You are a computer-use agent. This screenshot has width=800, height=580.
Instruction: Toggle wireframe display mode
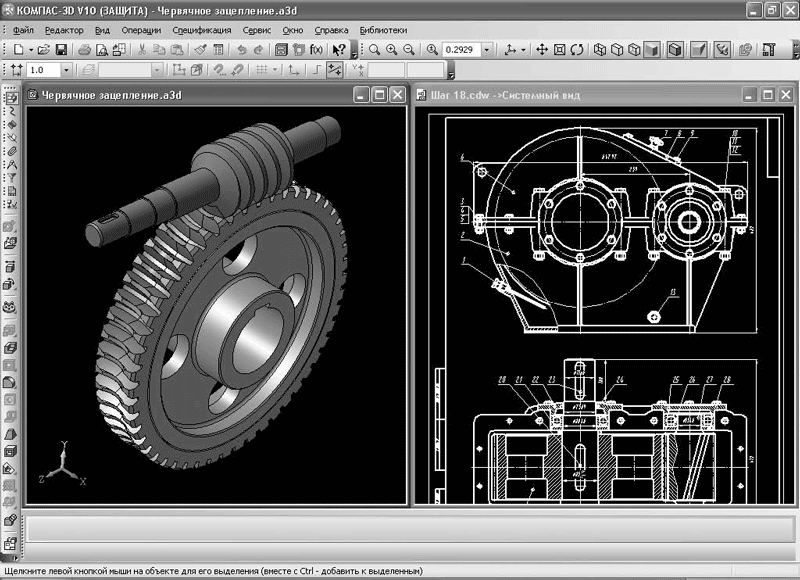pos(599,49)
